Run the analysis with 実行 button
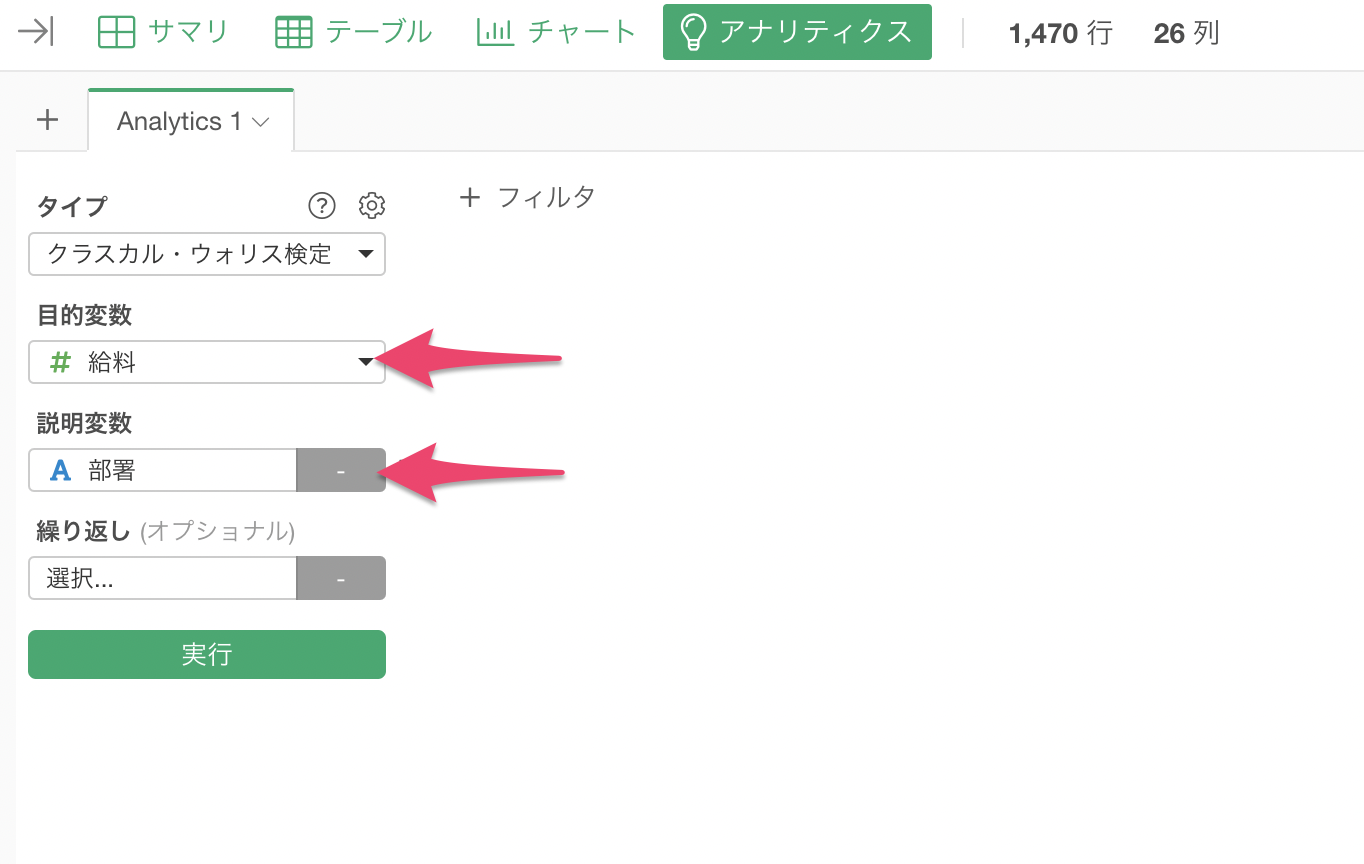This screenshot has width=1364, height=864. pyautogui.click(x=207, y=654)
